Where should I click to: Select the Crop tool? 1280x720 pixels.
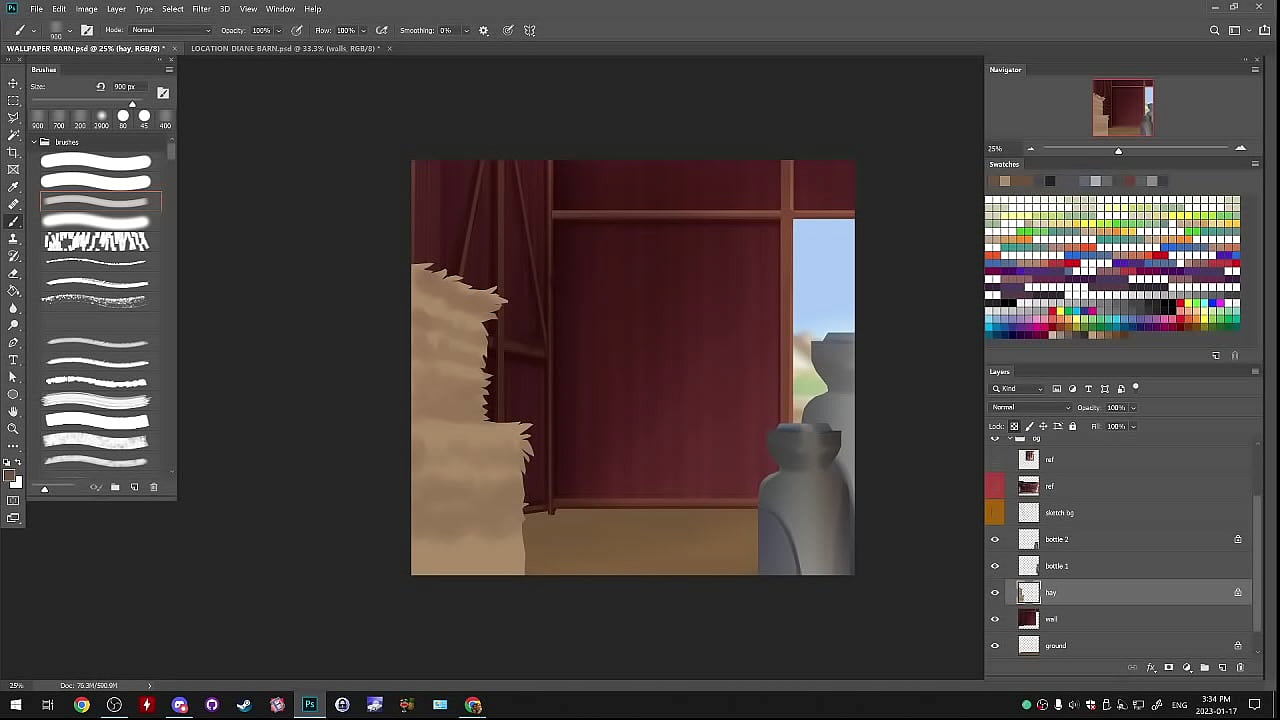coord(13,152)
